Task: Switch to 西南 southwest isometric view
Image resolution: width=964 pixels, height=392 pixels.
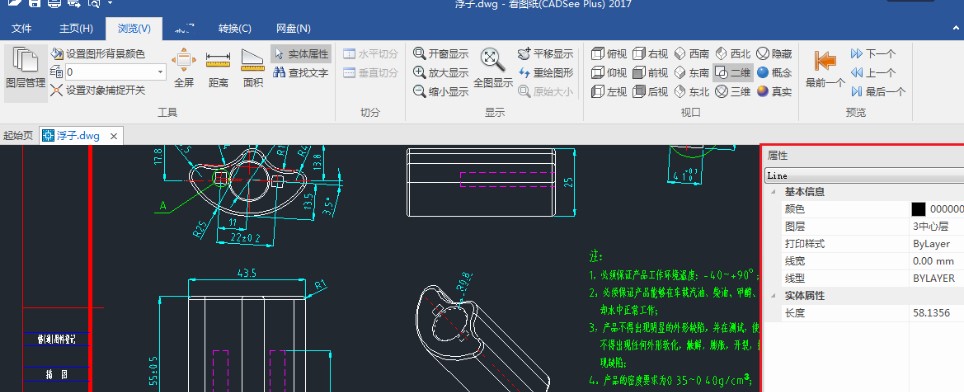Action: point(692,54)
